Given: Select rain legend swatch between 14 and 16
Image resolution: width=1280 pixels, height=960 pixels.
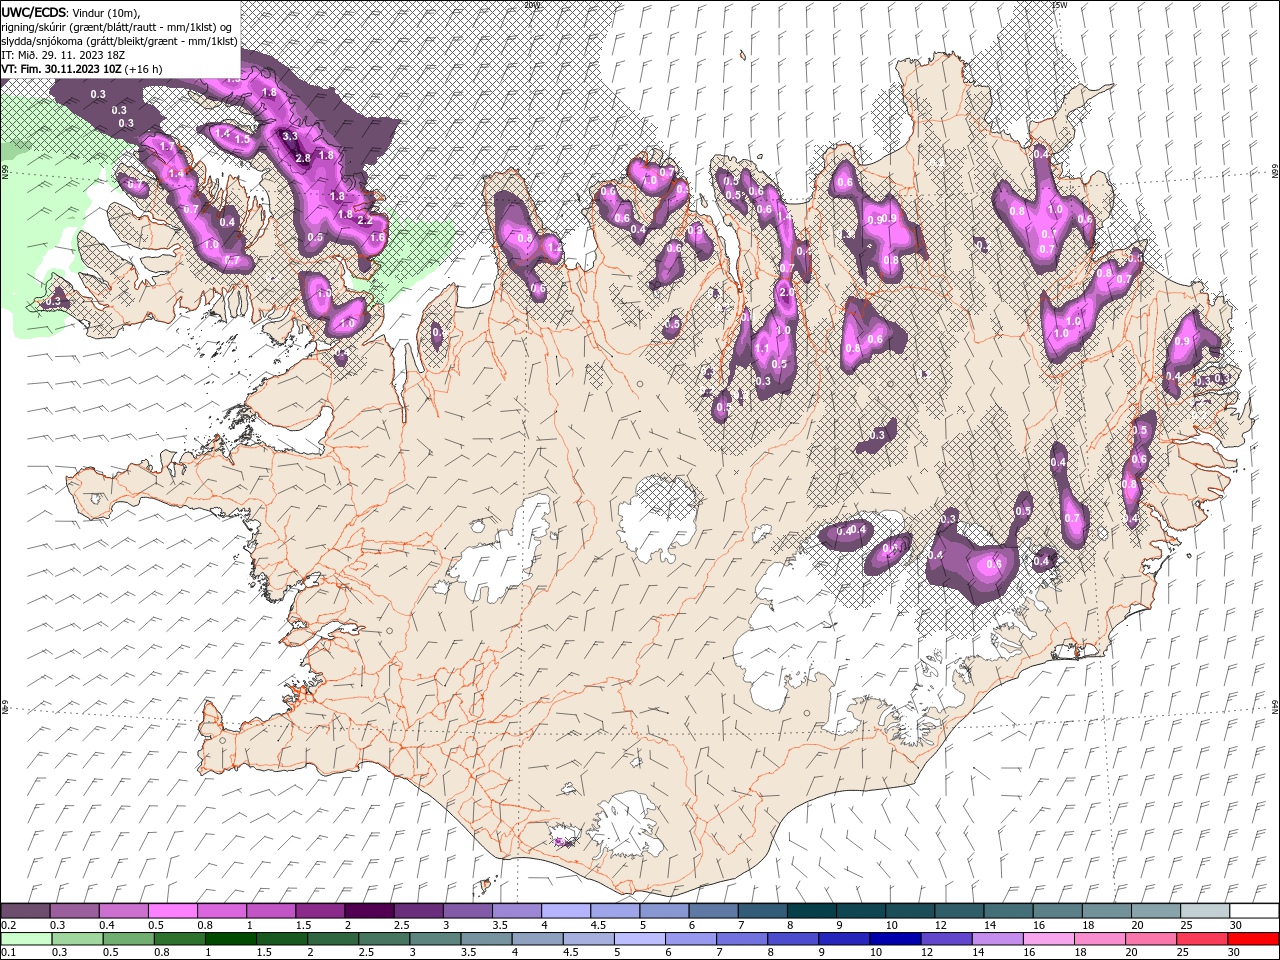Looking at the screenshot, I should [x=997, y=938].
